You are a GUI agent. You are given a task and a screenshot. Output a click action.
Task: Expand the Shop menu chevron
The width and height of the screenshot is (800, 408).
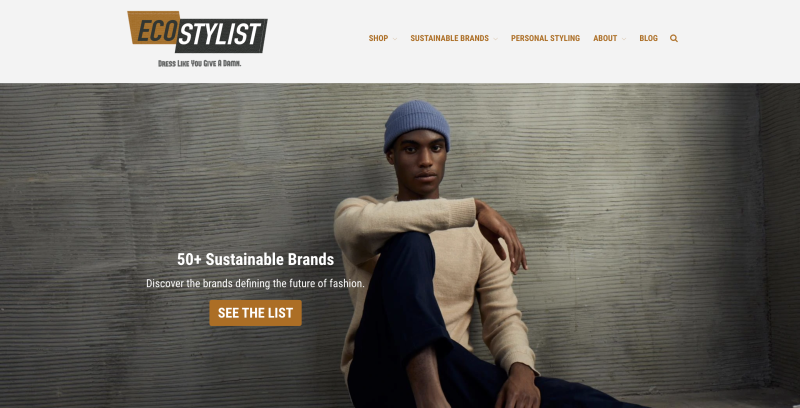point(395,39)
